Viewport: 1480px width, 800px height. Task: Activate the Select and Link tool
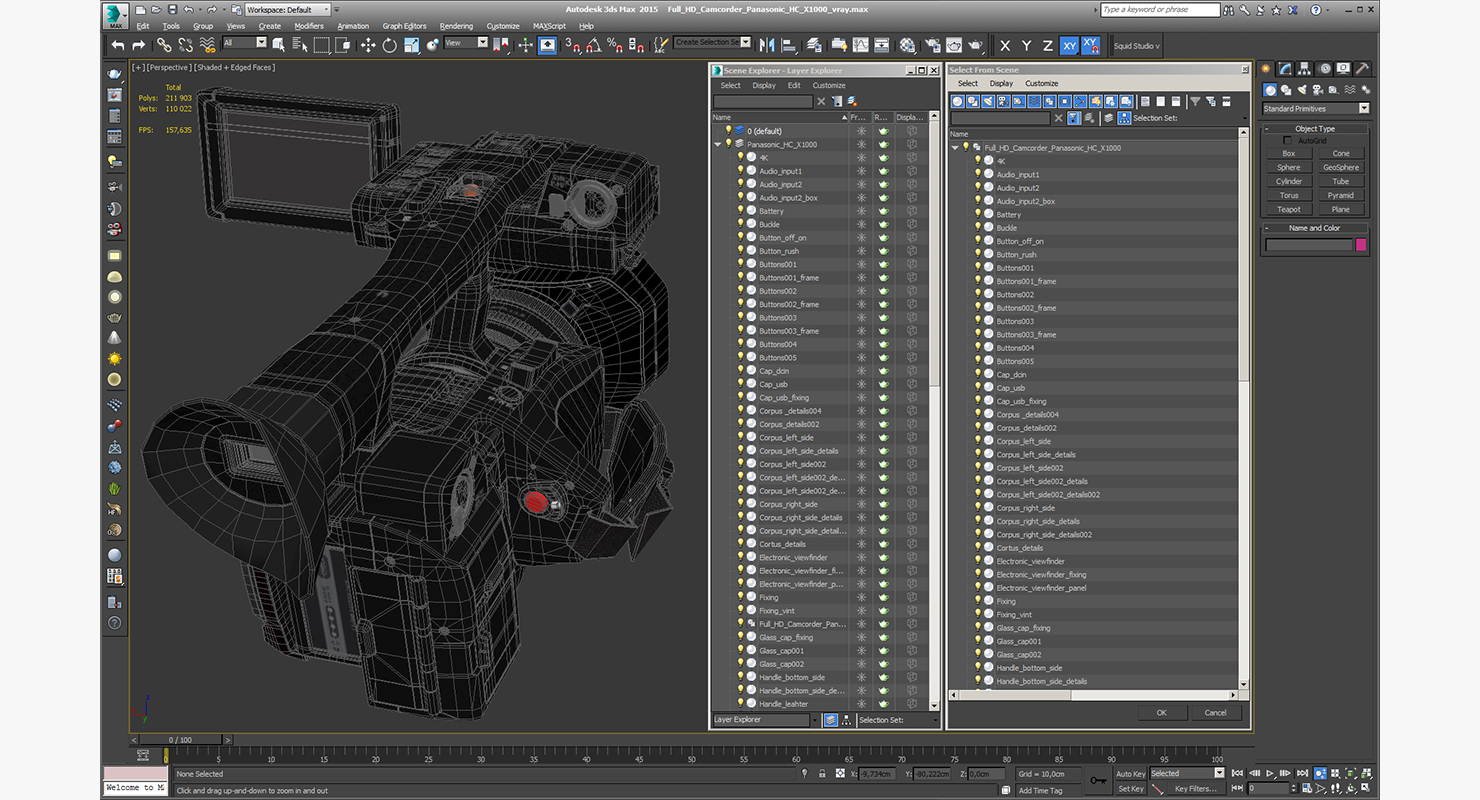163,45
